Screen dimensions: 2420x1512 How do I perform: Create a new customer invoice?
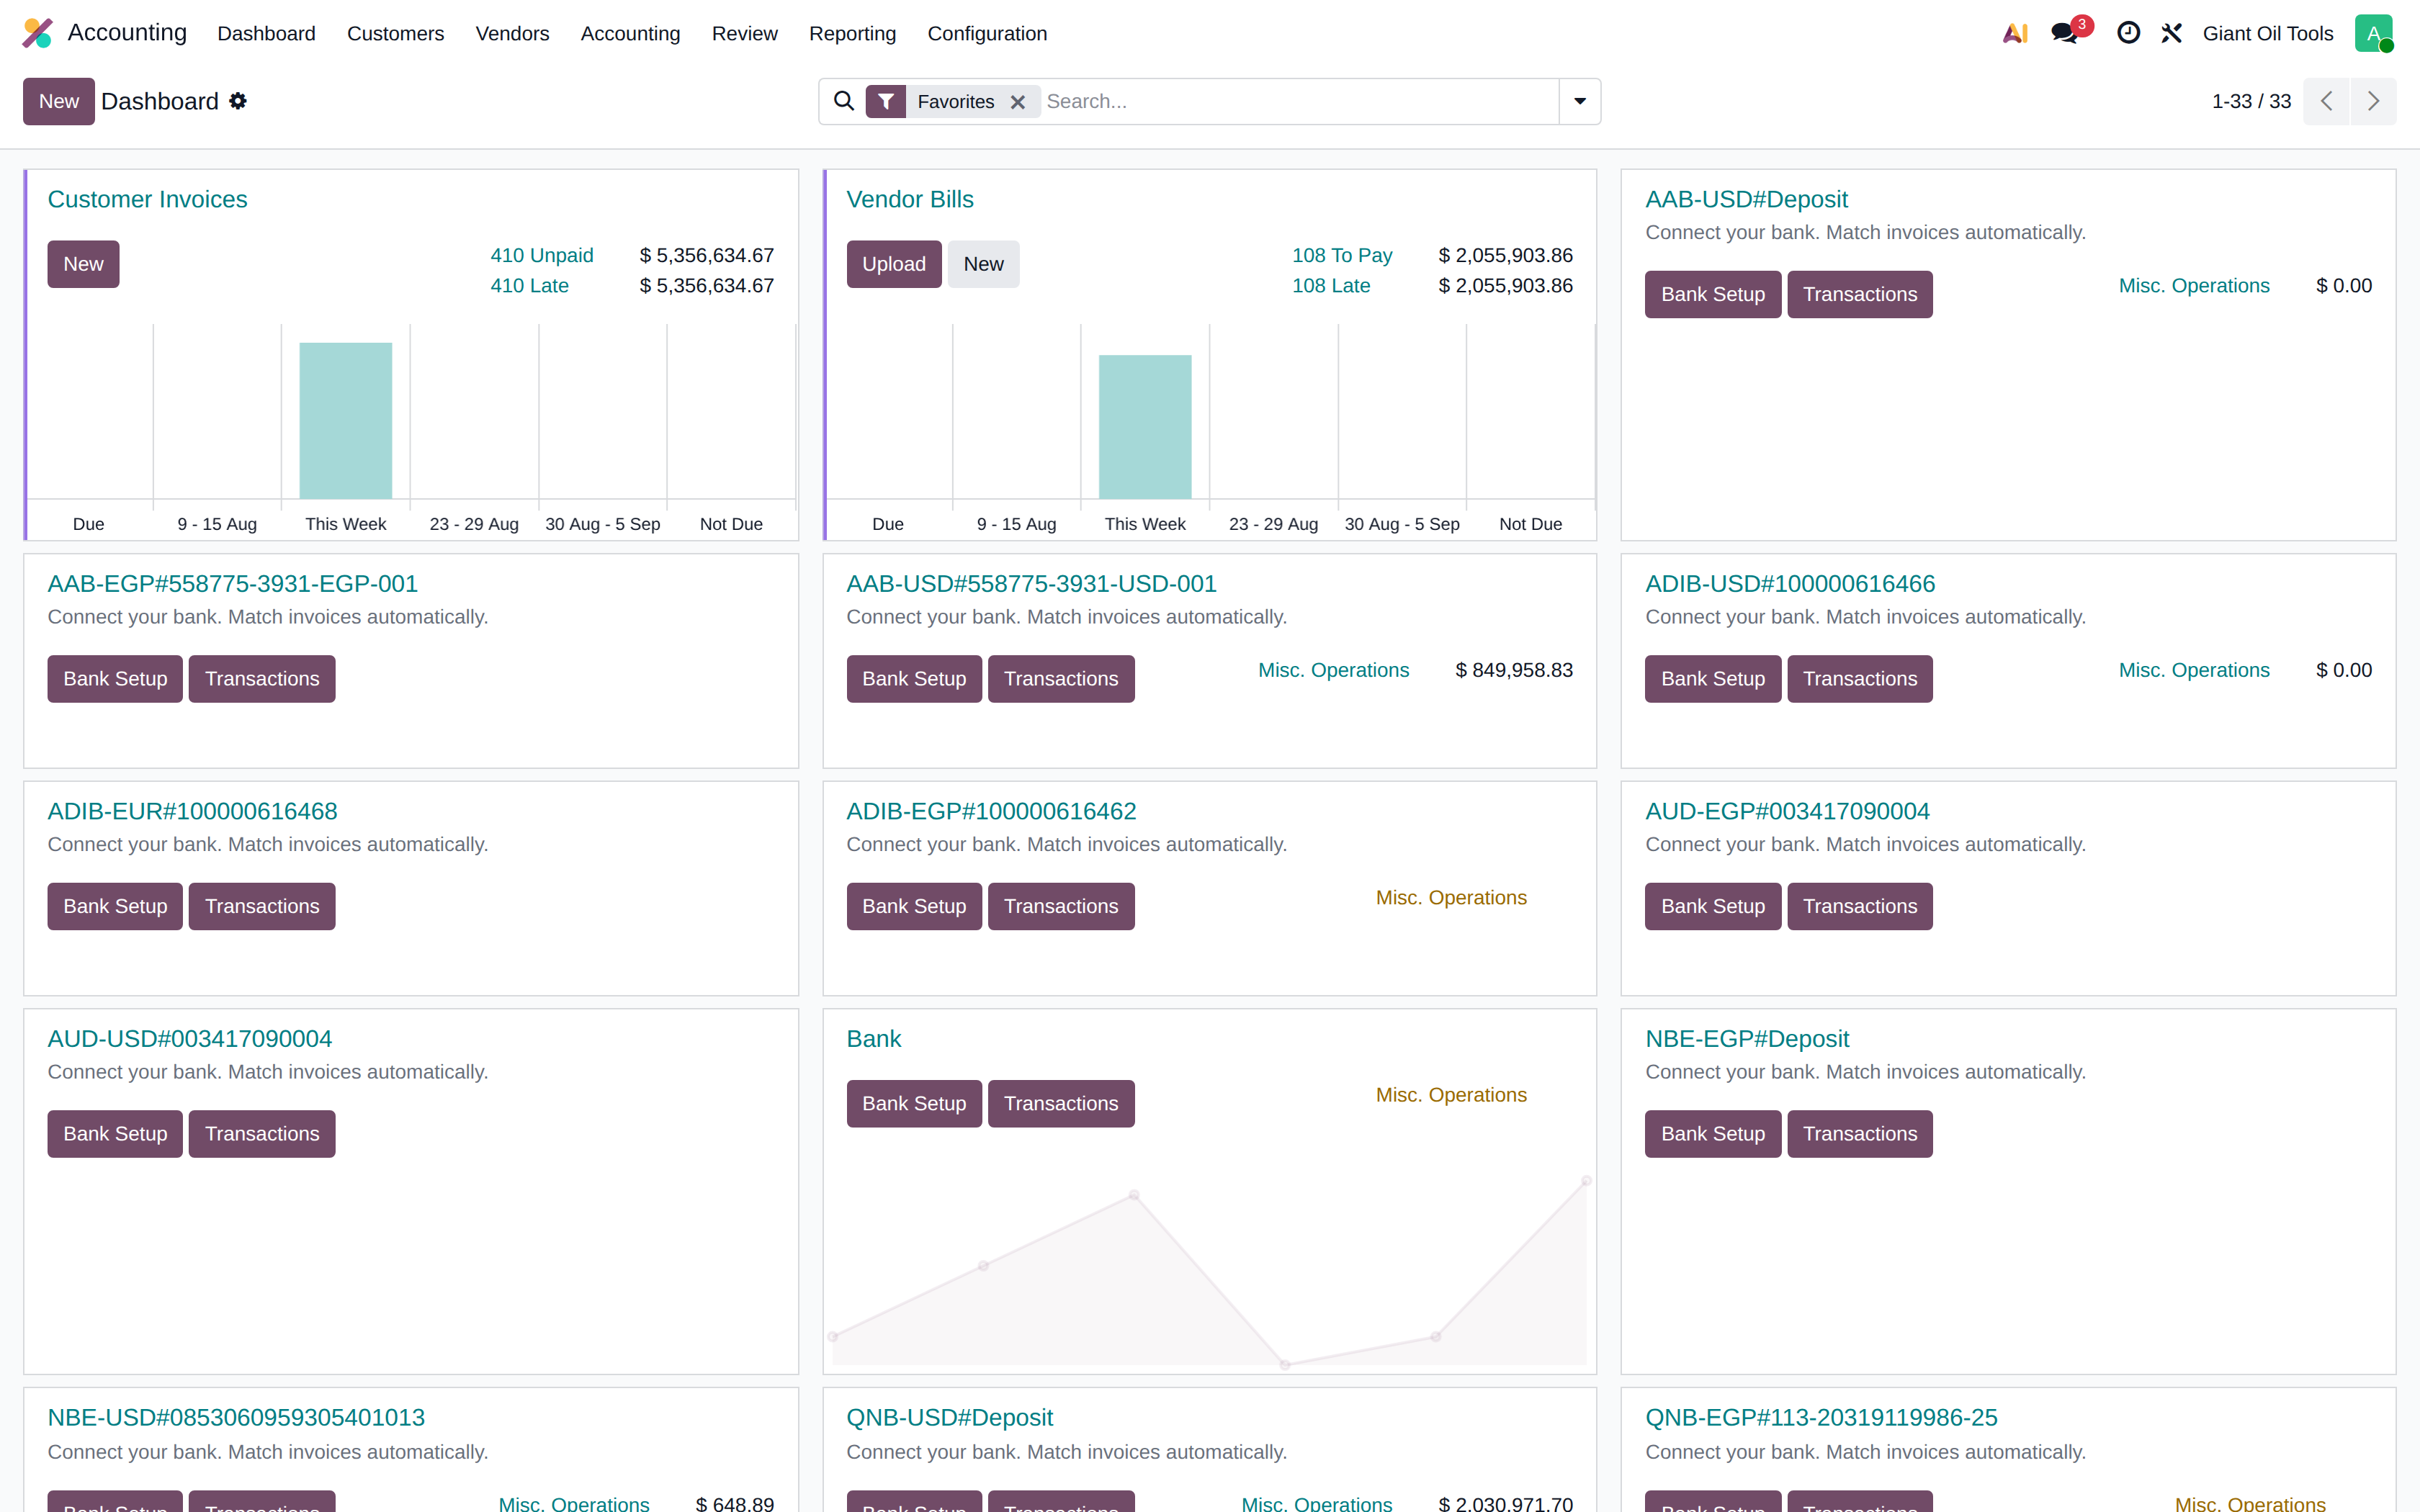point(83,264)
